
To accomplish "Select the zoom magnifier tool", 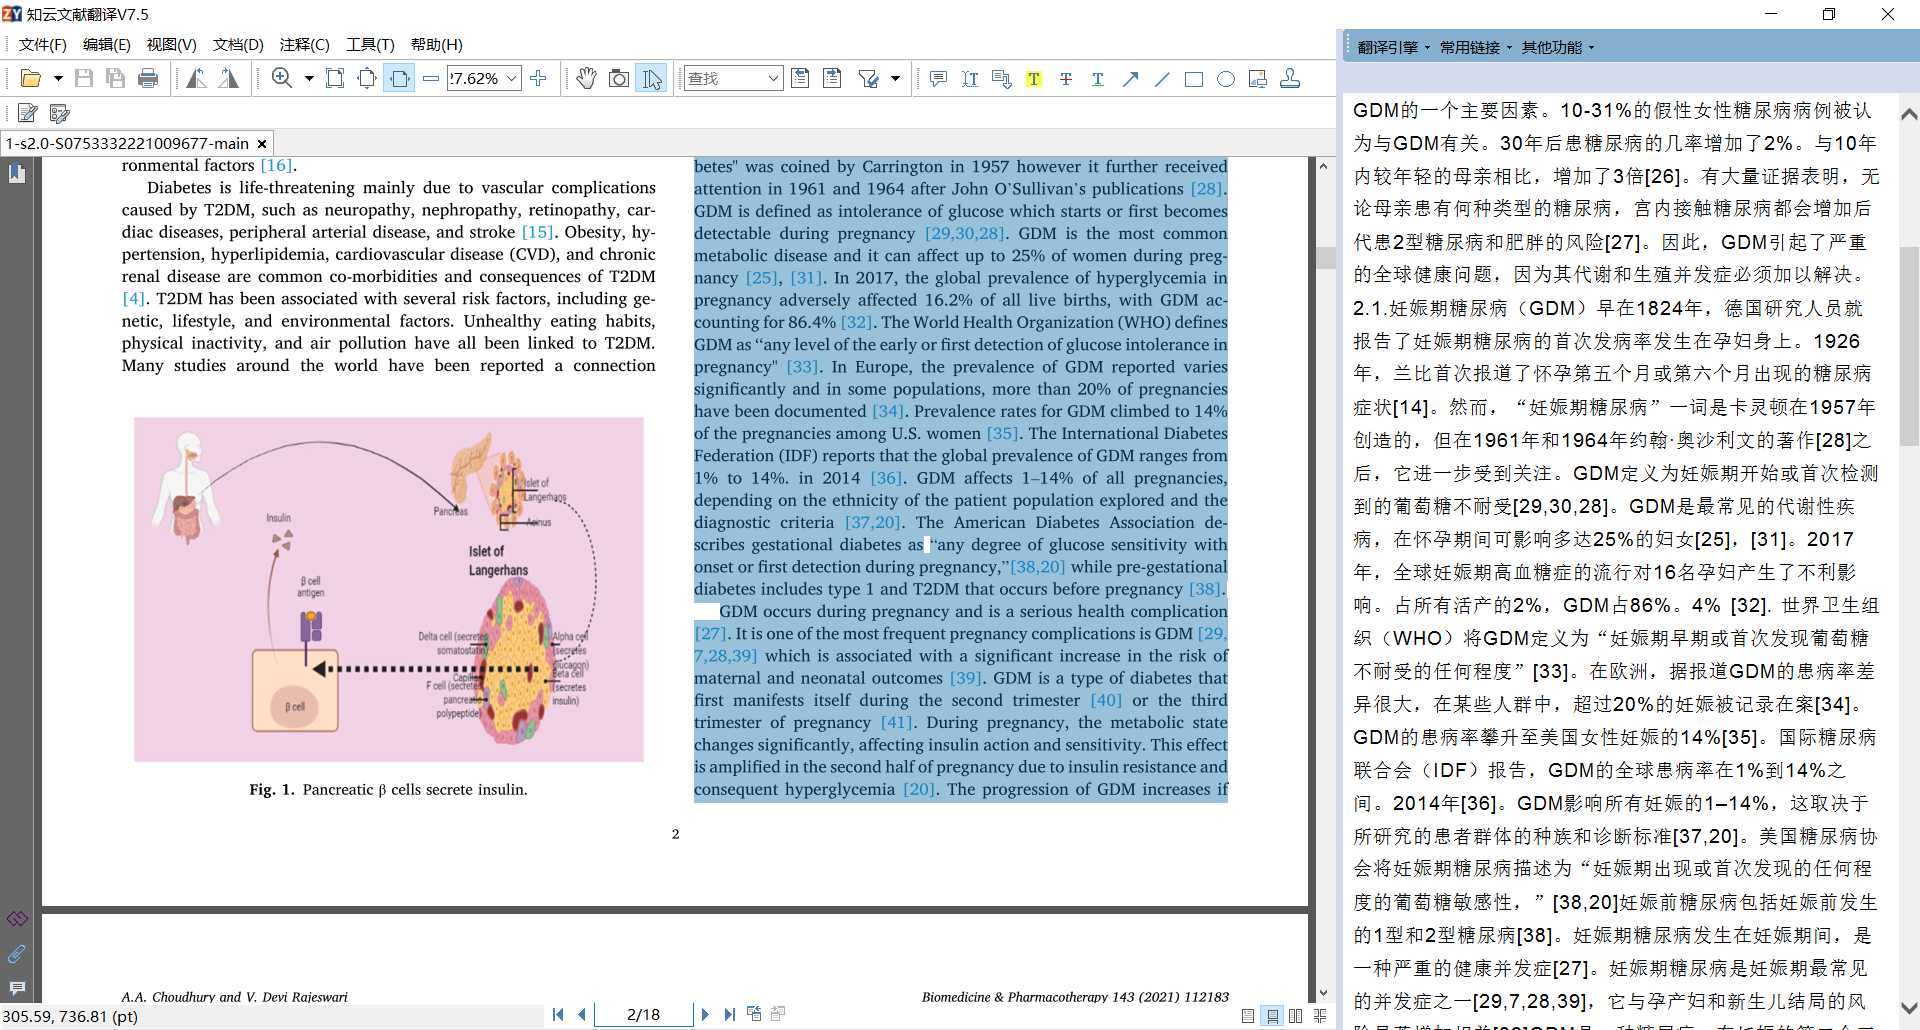I will click(x=283, y=79).
